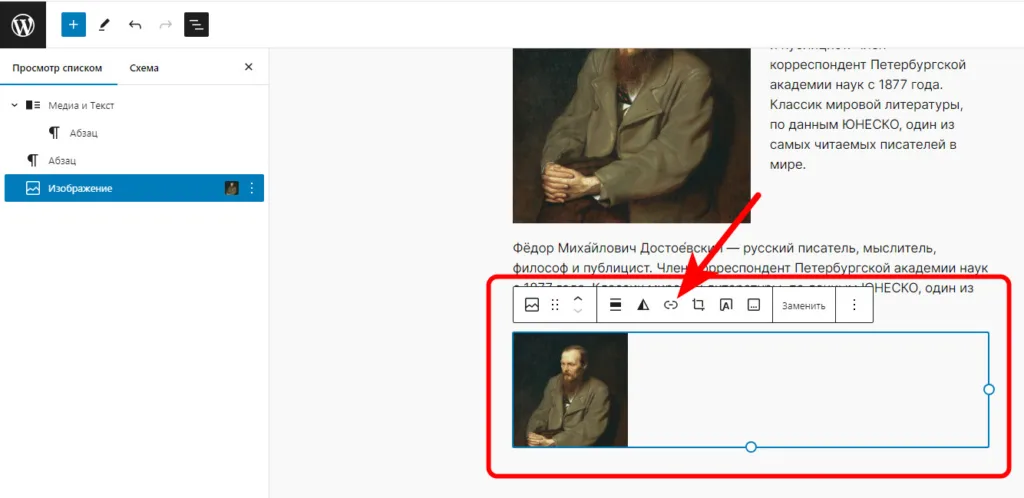Click the insert link icon in block toolbar

[x=671, y=305]
